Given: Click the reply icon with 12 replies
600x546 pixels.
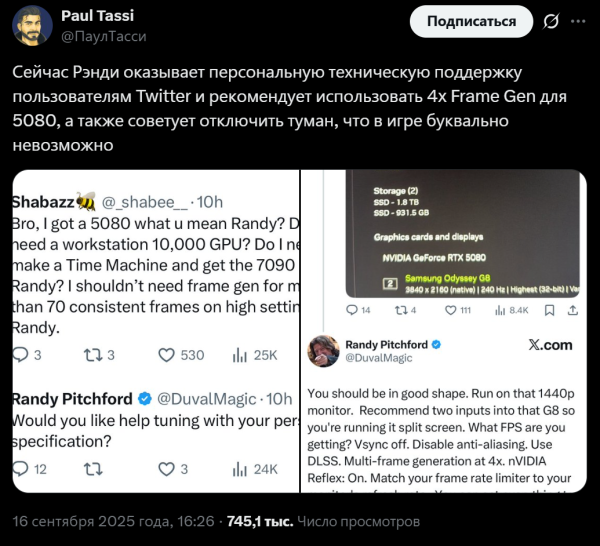Looking at the screenshot, I should pos(20,468).
